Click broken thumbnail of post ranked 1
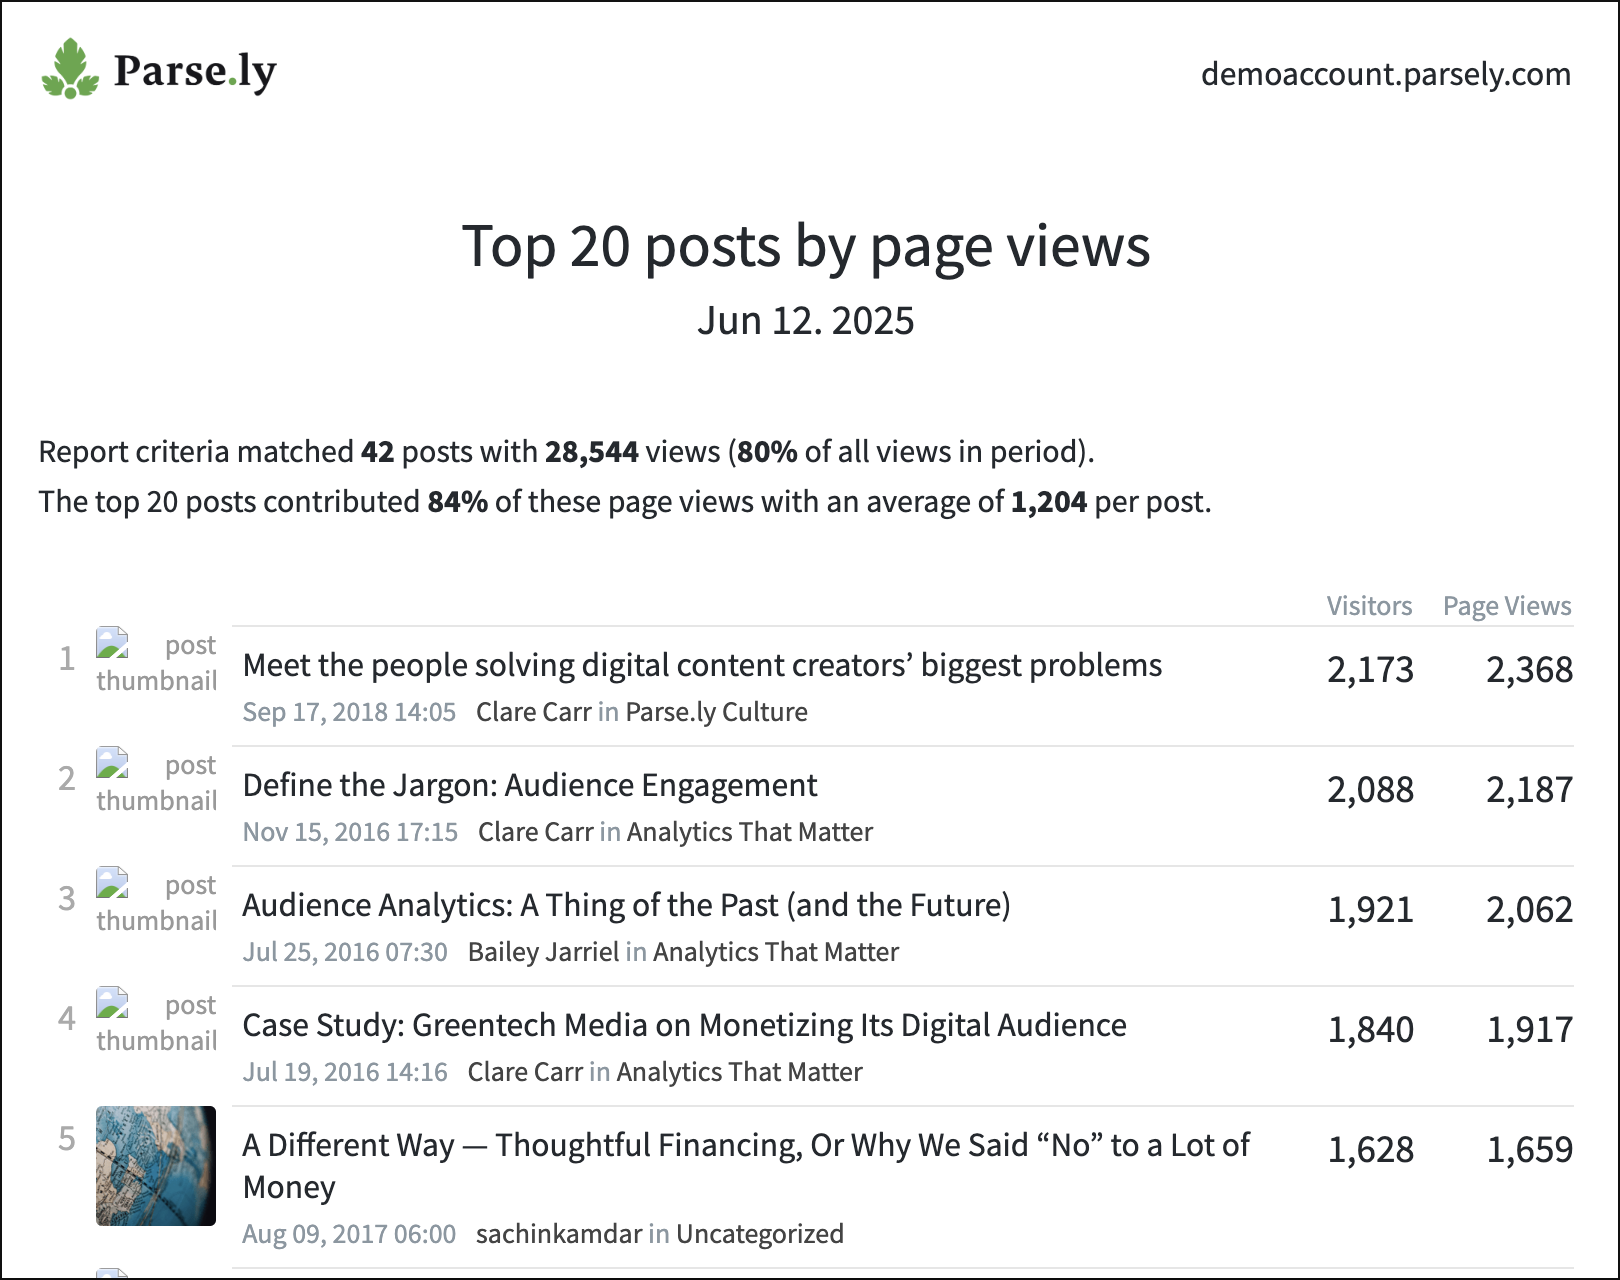Viewport: 1620px width, 1280px height. pyautogui.click(x=156, y=662)
